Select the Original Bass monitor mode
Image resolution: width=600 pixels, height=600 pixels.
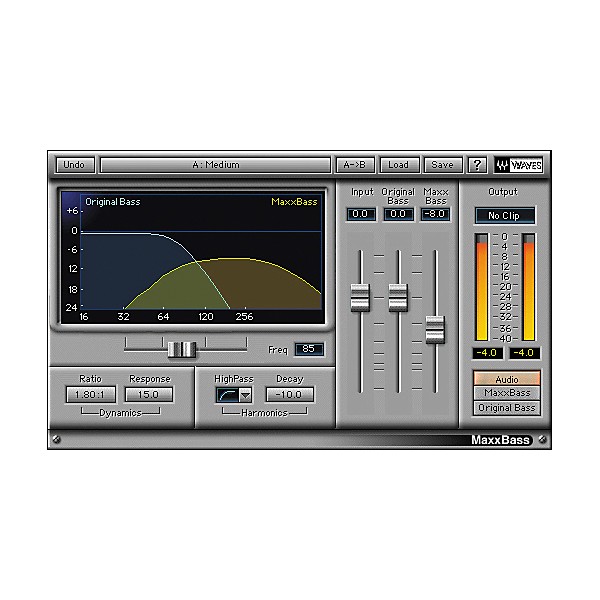pyautogui.click(x=507, y=408)
